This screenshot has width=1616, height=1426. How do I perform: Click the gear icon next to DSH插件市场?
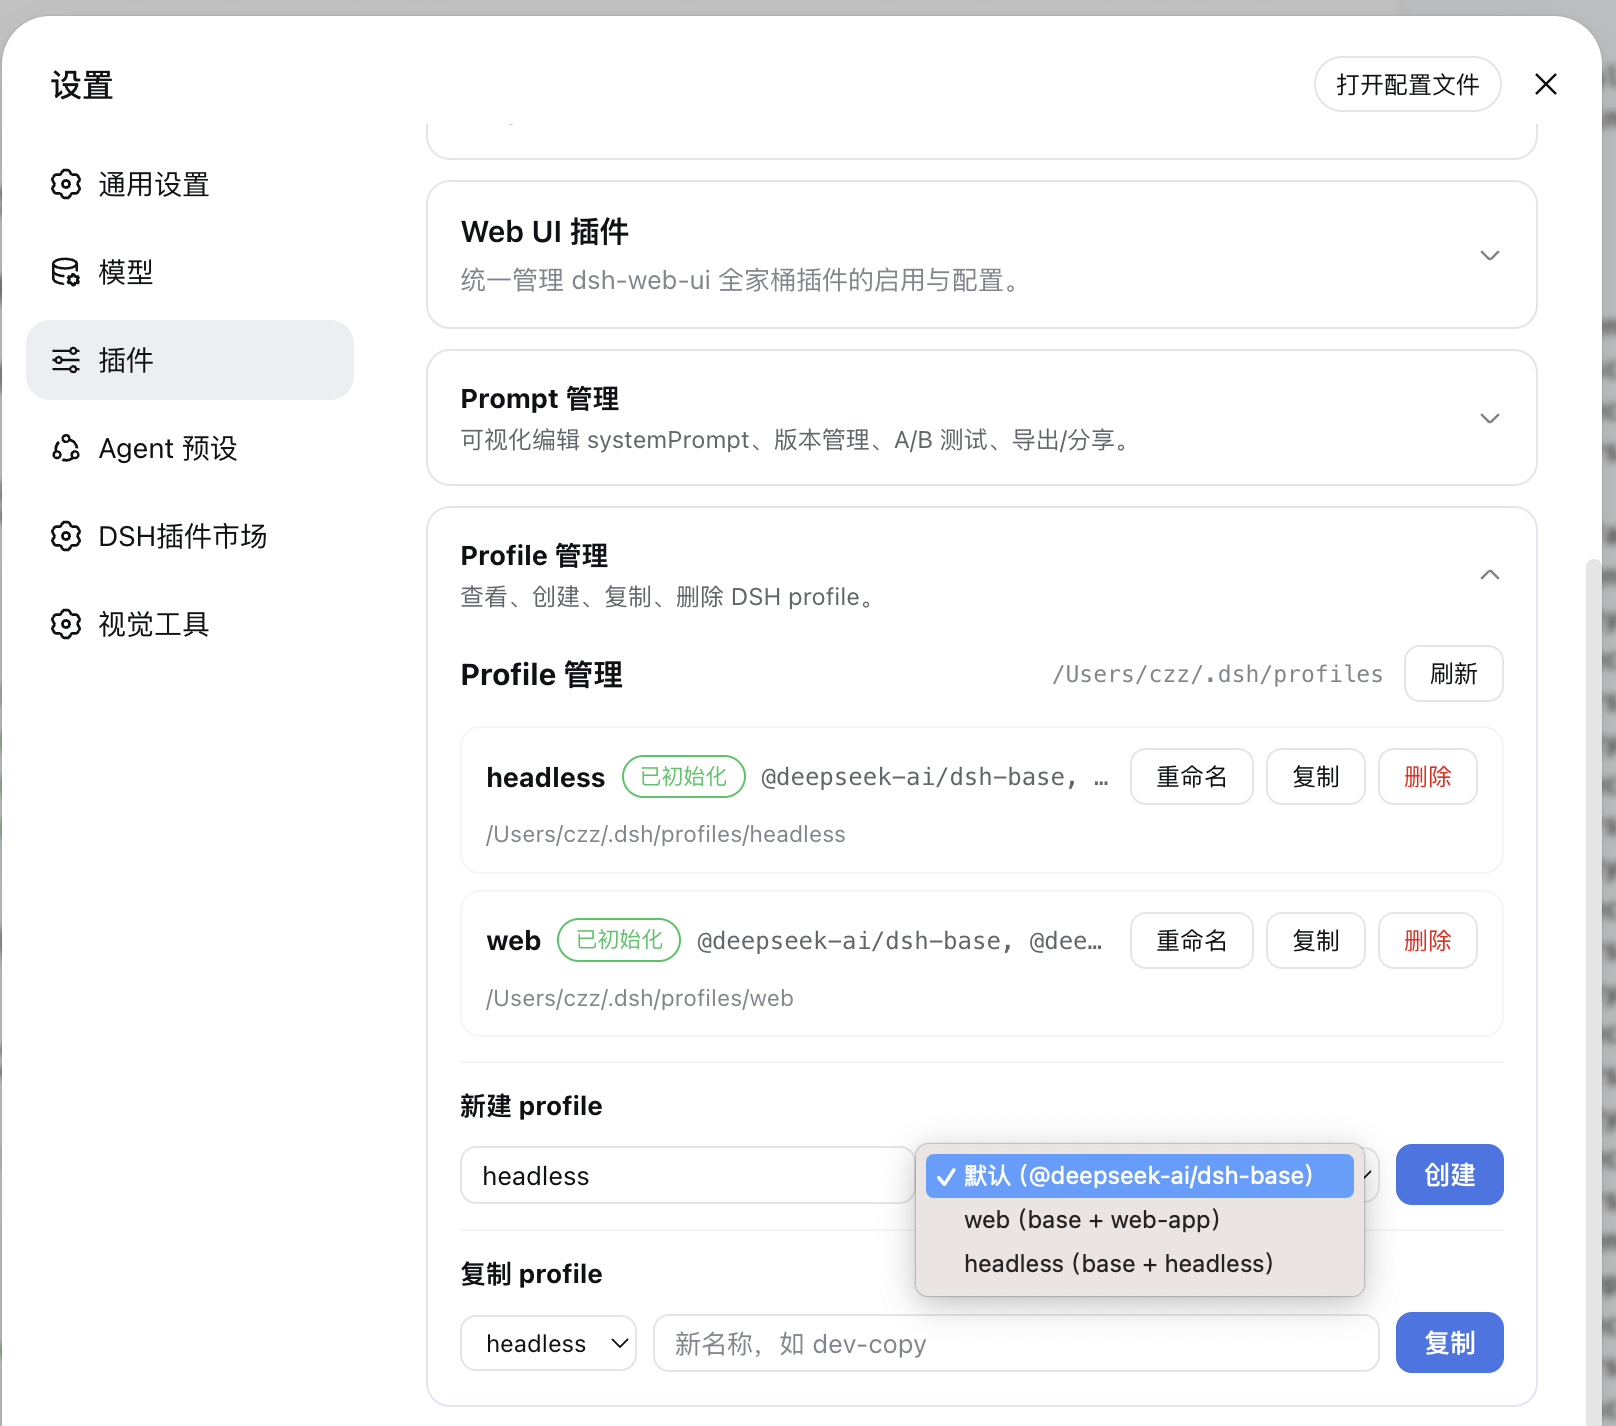pos(66,536)
